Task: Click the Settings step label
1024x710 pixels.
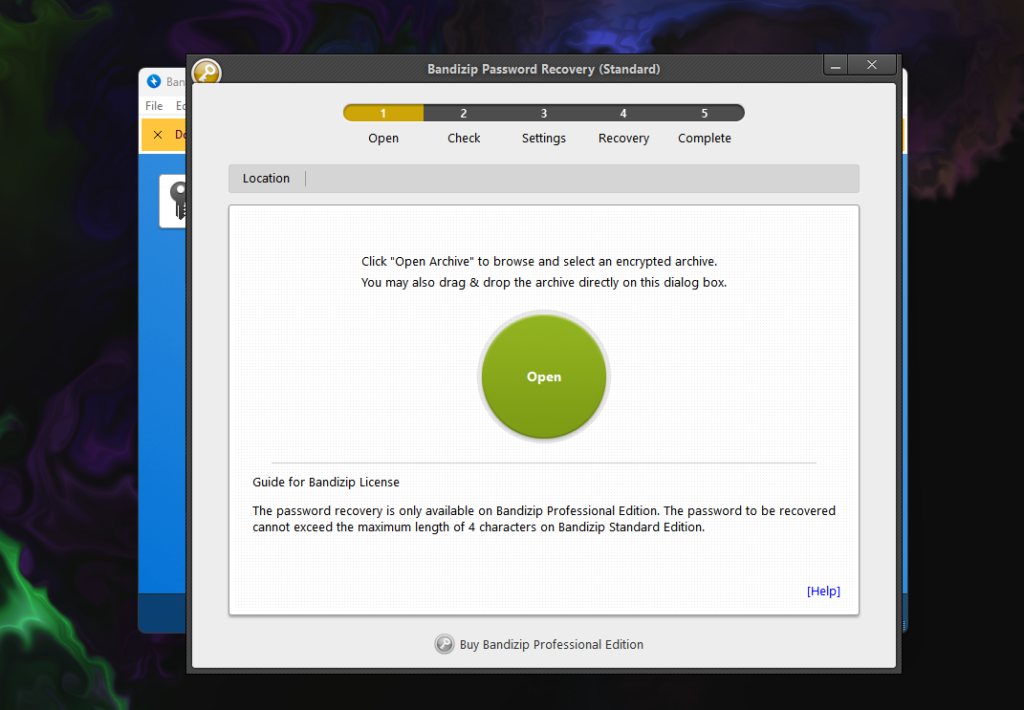Action: coord(544,138)
